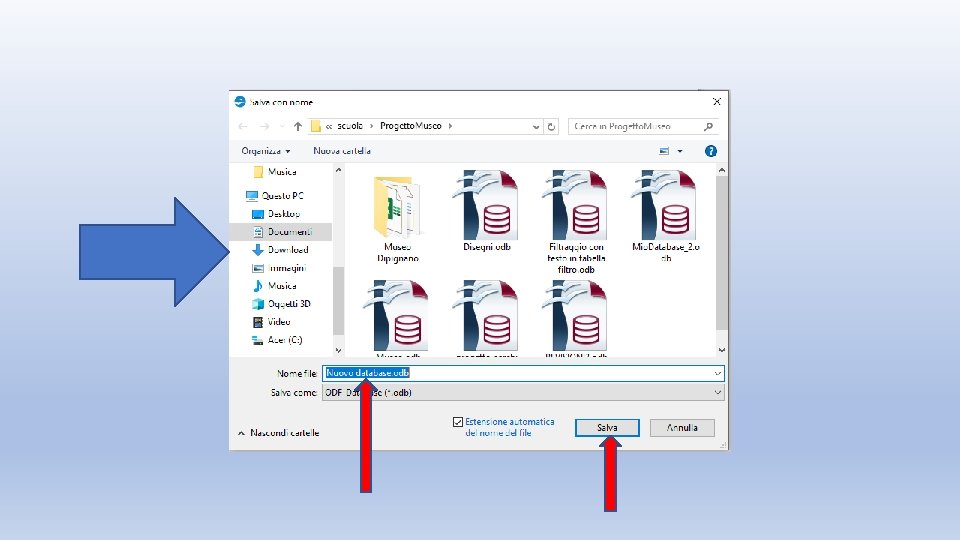This screenshot has height=540, width=960.
Task: Expand the Salva come file type dropdown
Action: 718,392
